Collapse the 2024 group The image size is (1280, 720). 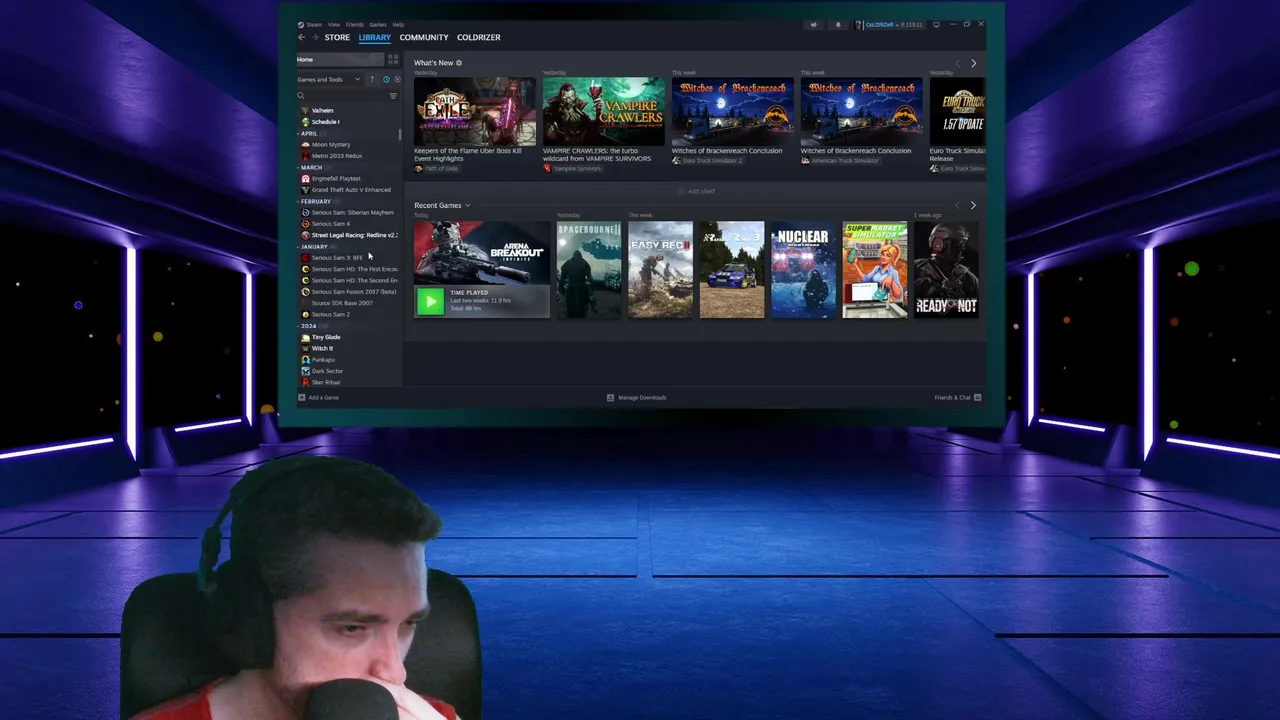coord(308,326)
